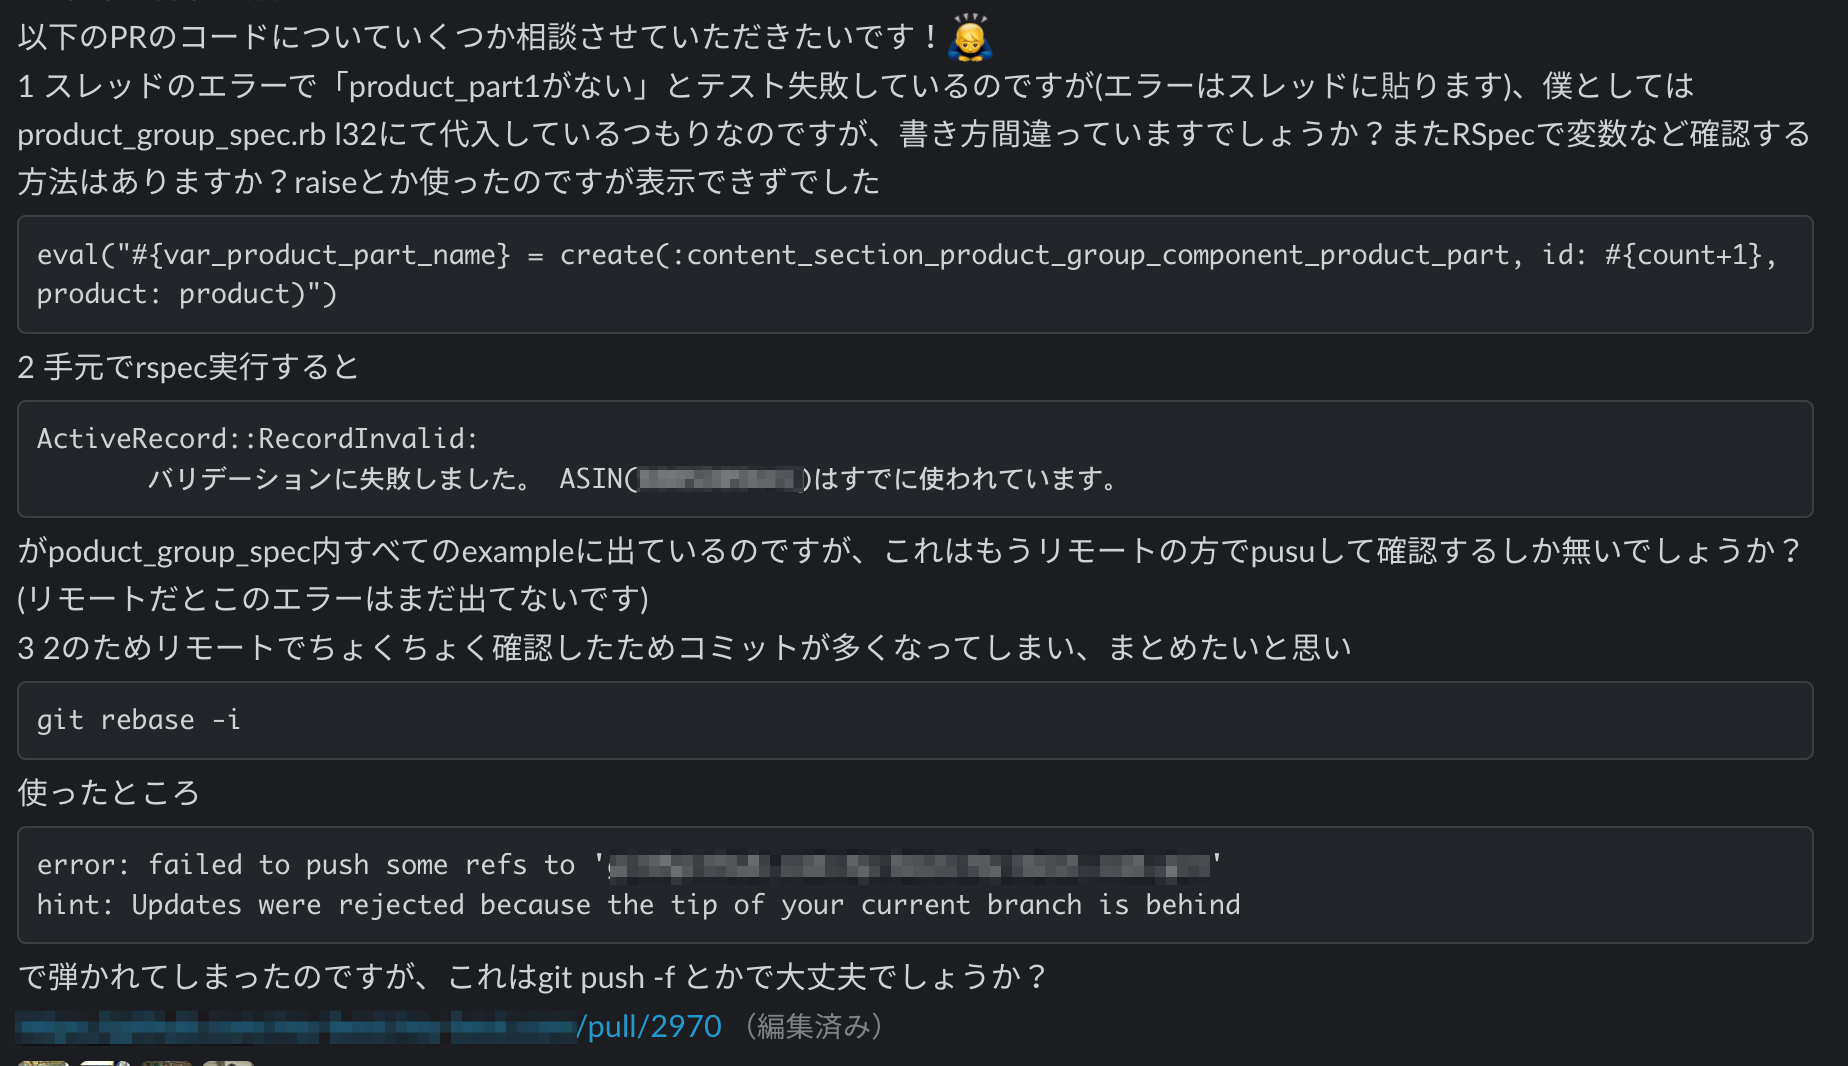The image size is (1848, 1066).
Task: Click the blurred remote URL in push error
Action: point(909,865)
